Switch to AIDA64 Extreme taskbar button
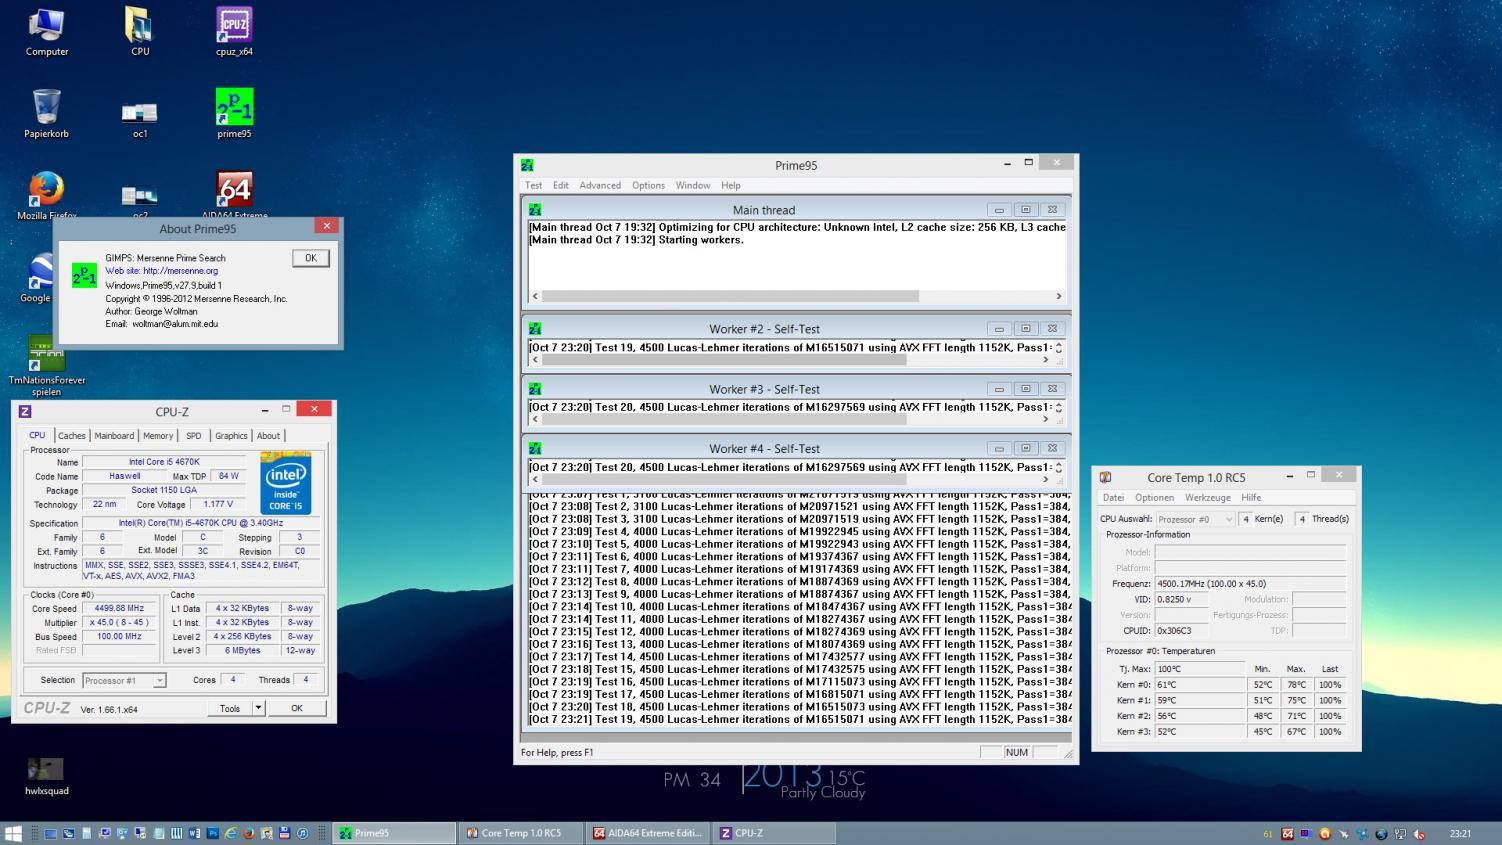 647,833
